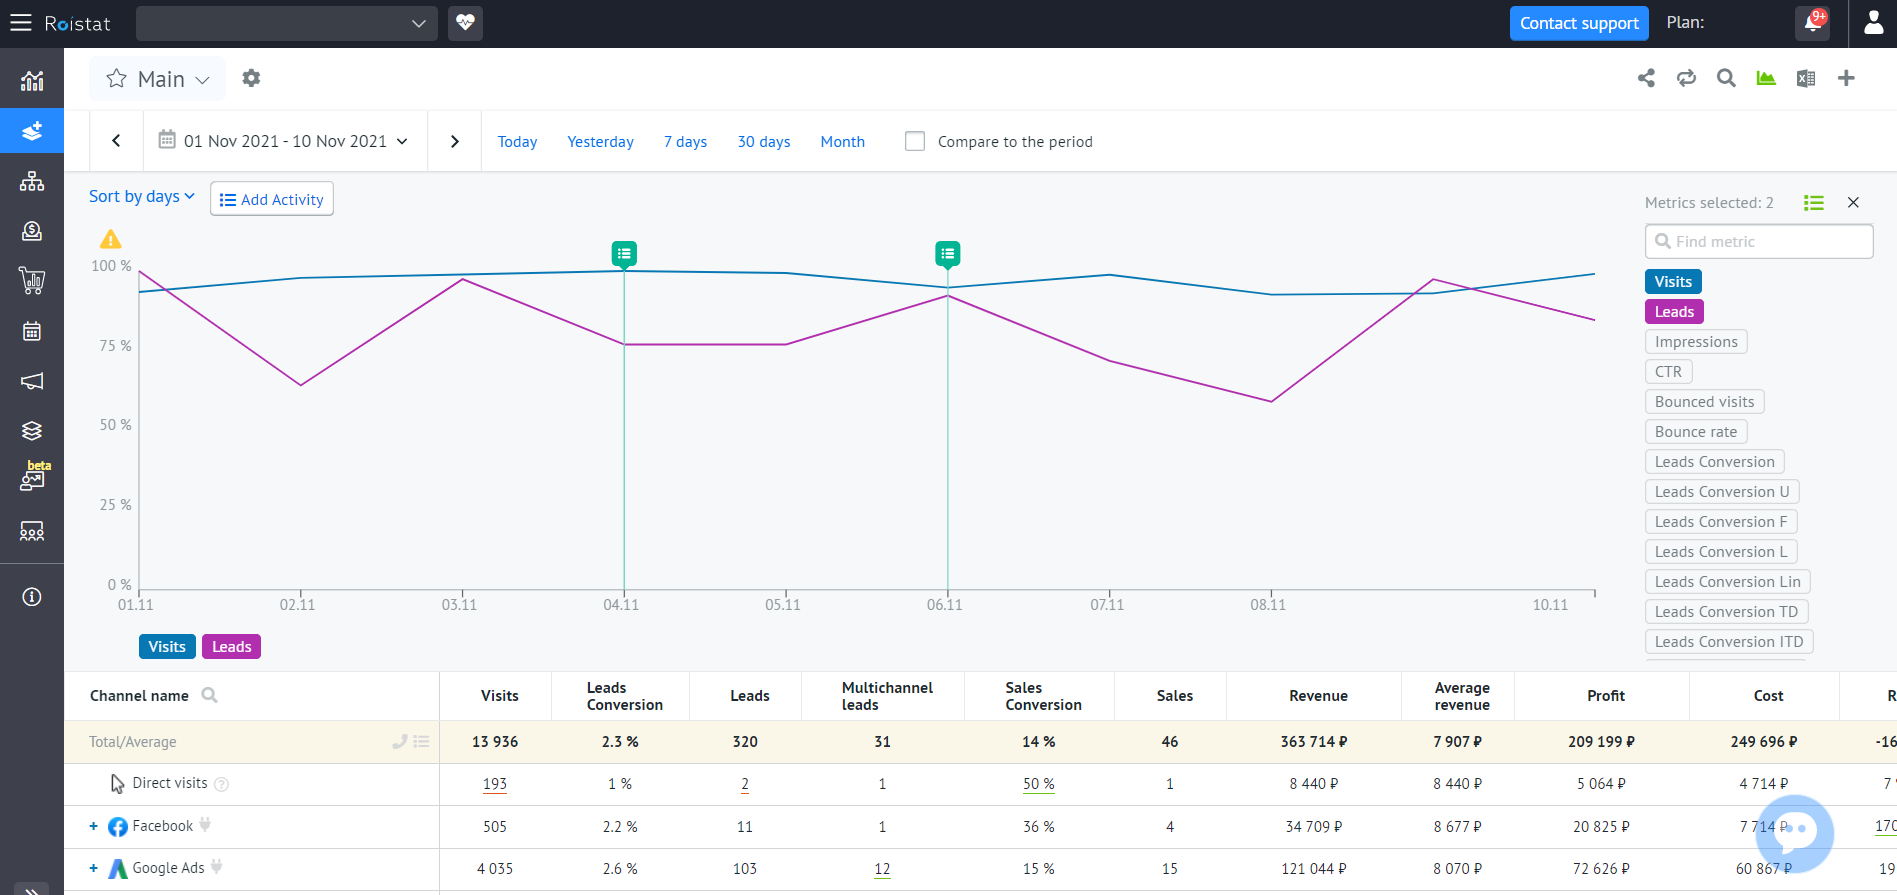1897x895 pixels.
Task: Toggle the green chart display icon
Action: [1766, 78]
